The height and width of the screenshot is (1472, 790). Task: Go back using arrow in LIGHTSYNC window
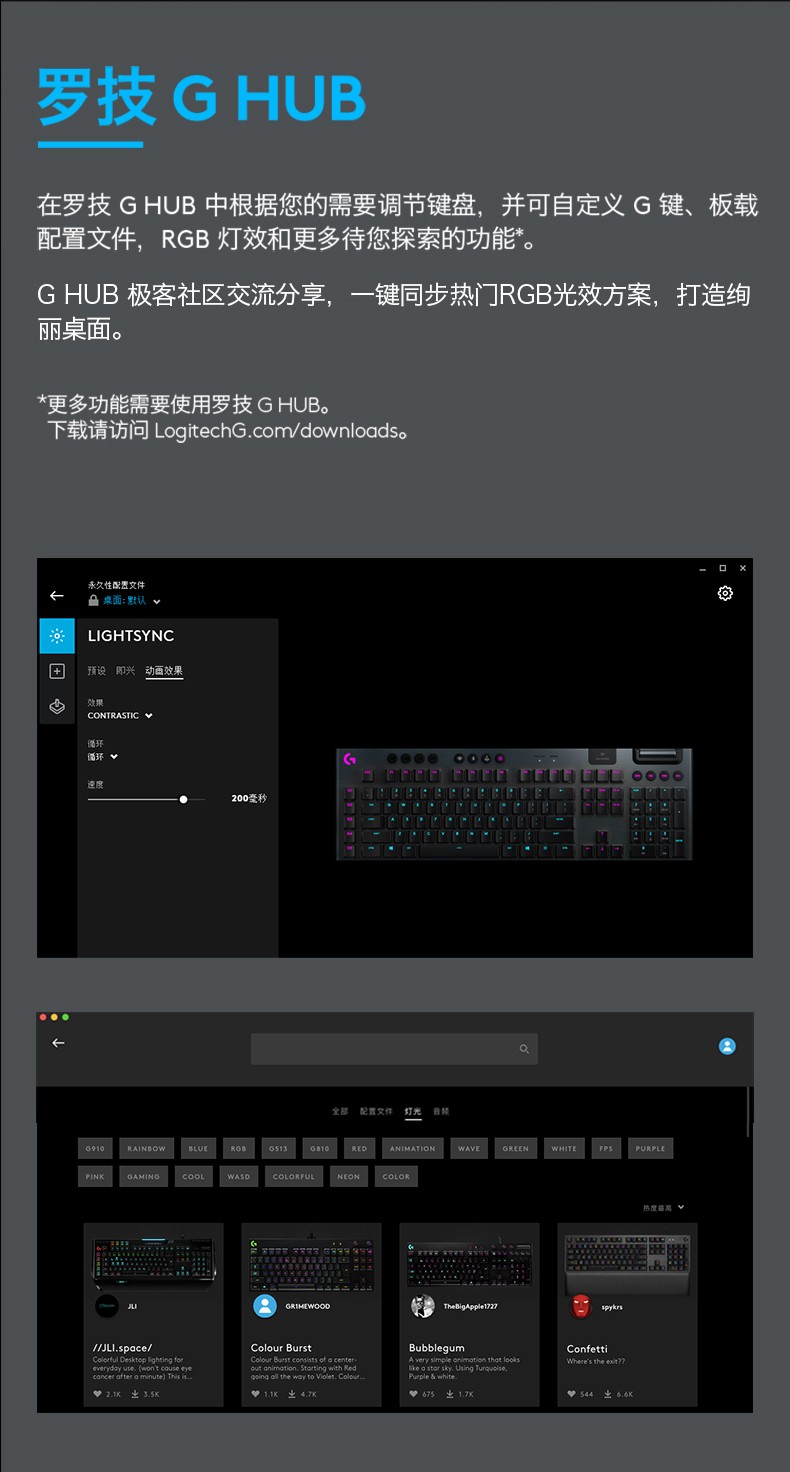[56, 596]
